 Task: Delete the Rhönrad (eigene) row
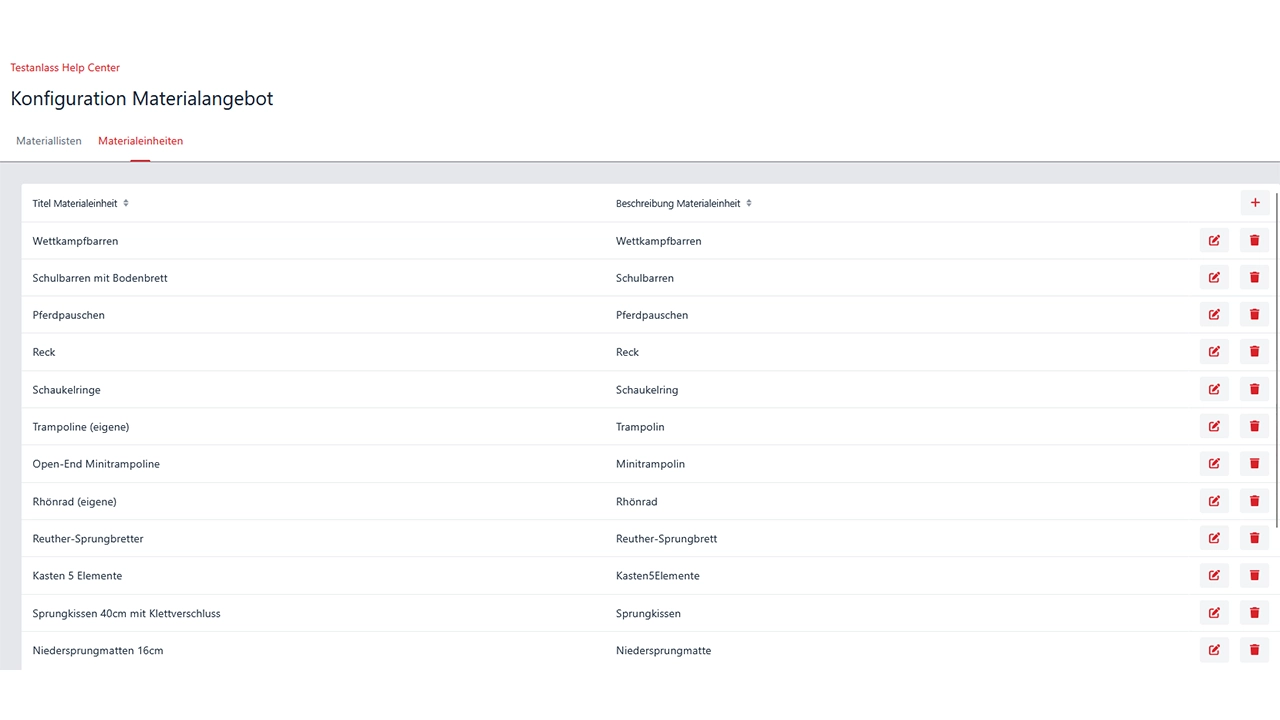(1255, 501)
